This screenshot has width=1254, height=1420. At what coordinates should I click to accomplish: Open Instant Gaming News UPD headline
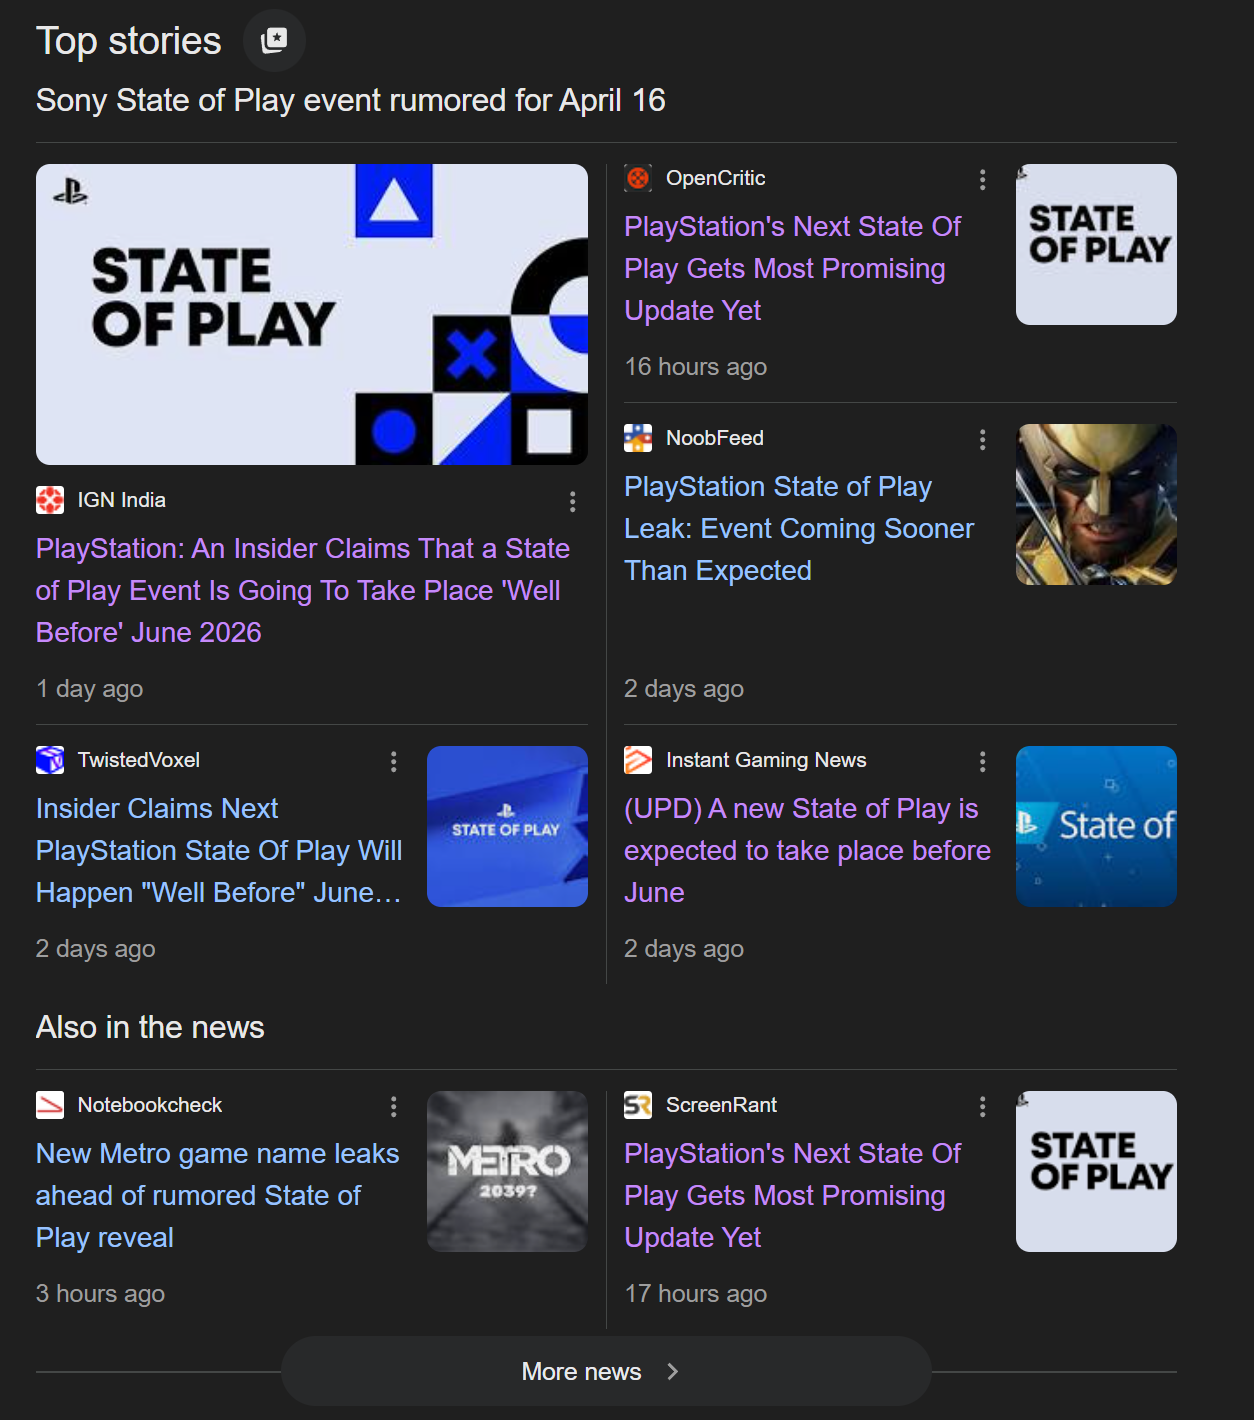click(x=807, y=850)
